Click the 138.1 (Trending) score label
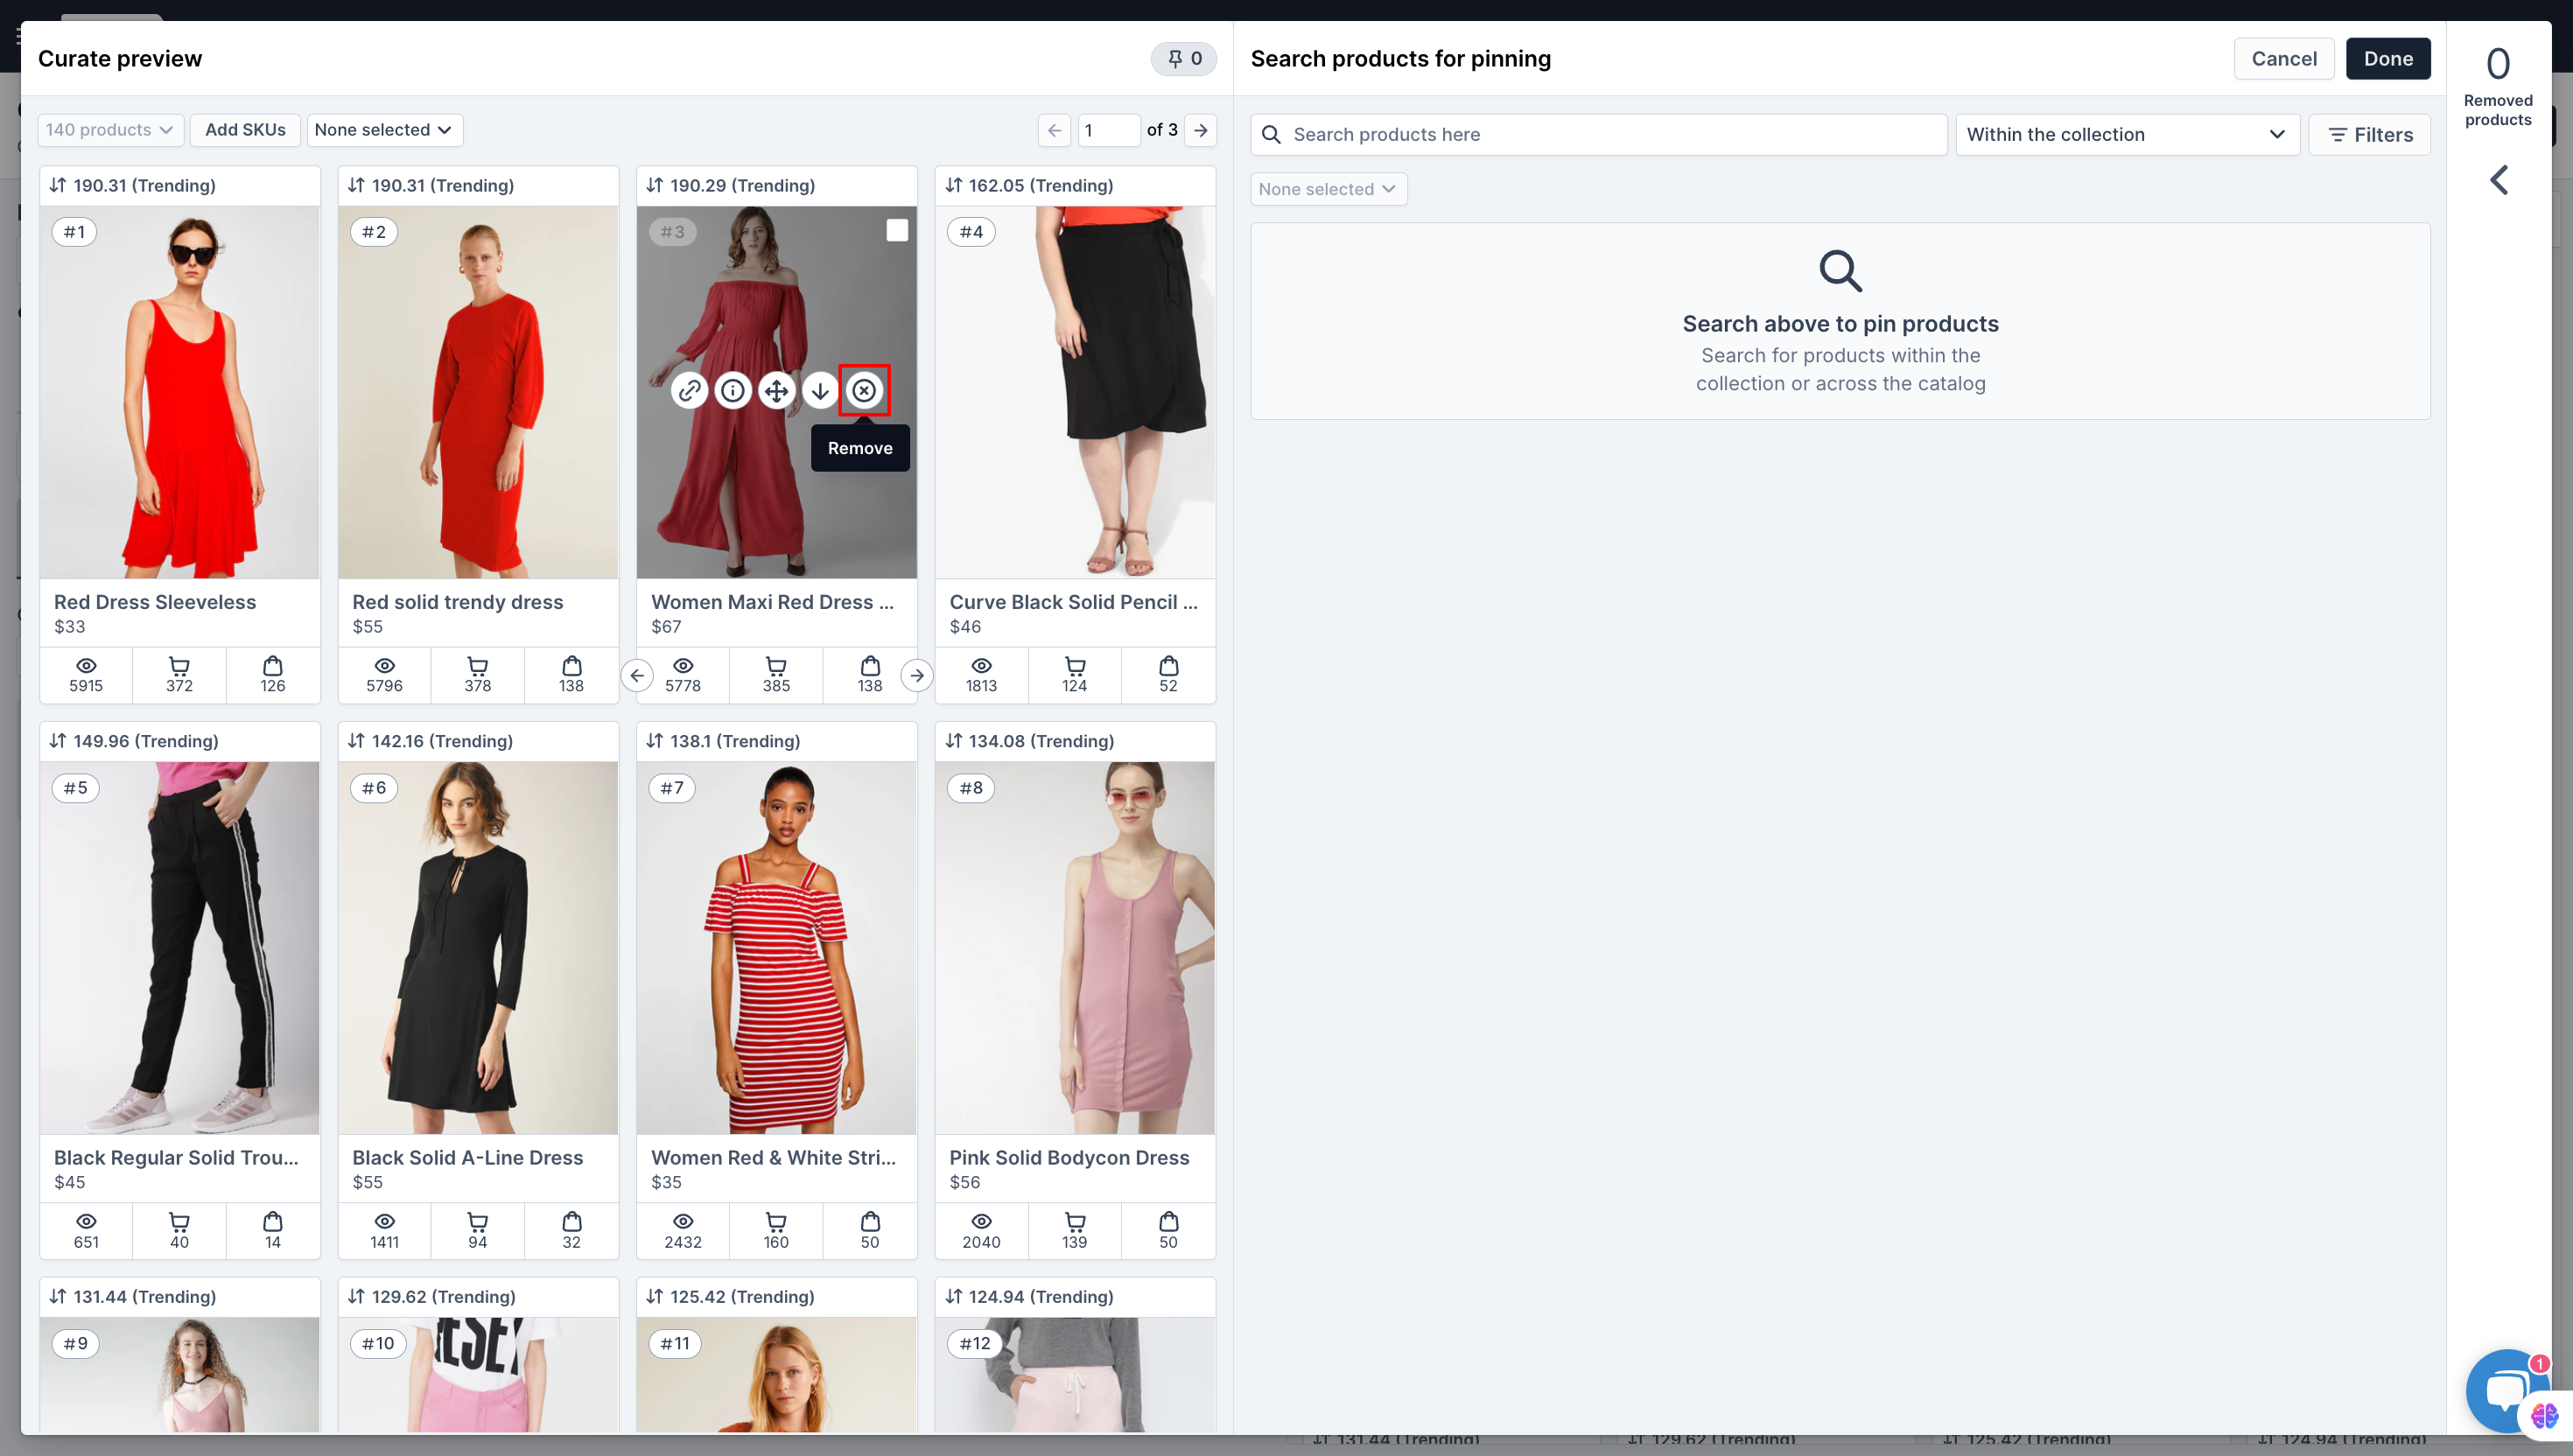 (735, 741)
